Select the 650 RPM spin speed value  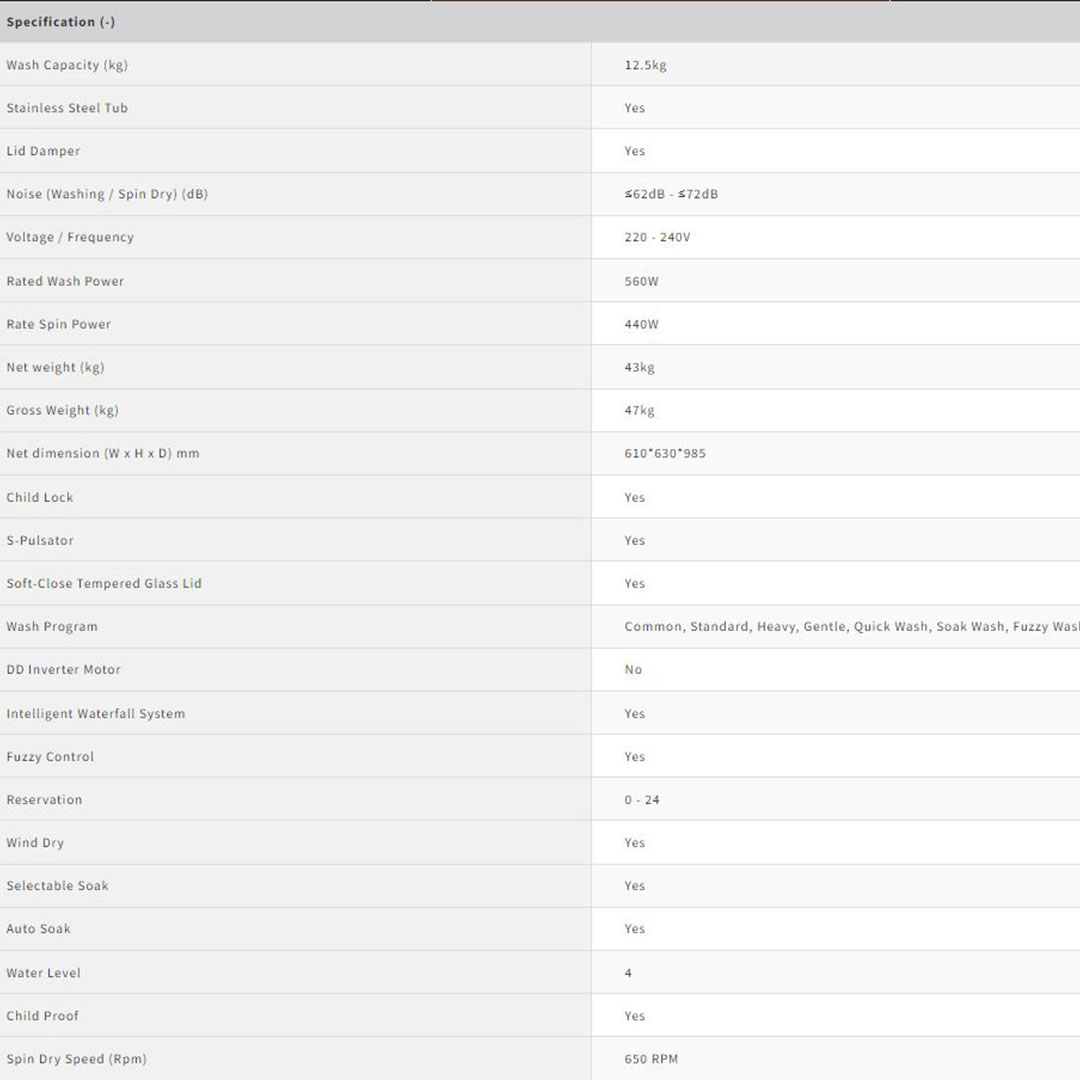651,1058
